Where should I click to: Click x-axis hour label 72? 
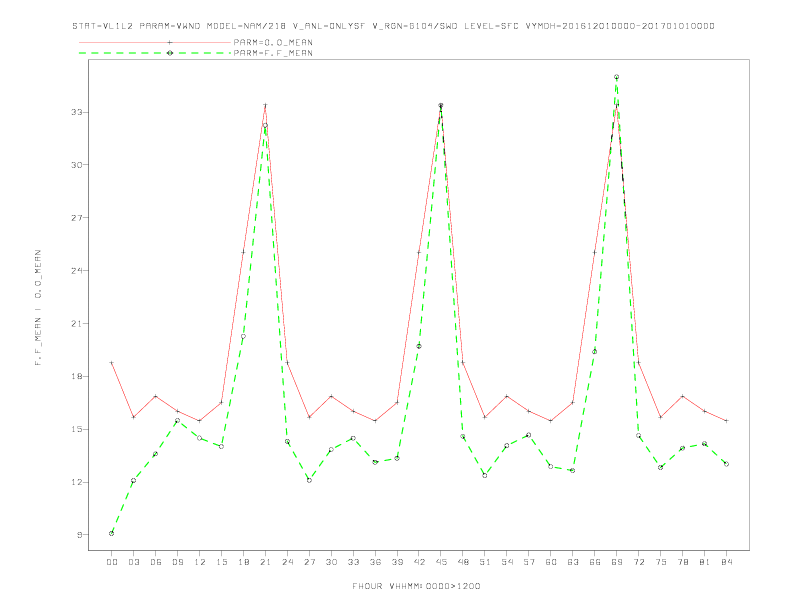[638, 562]
